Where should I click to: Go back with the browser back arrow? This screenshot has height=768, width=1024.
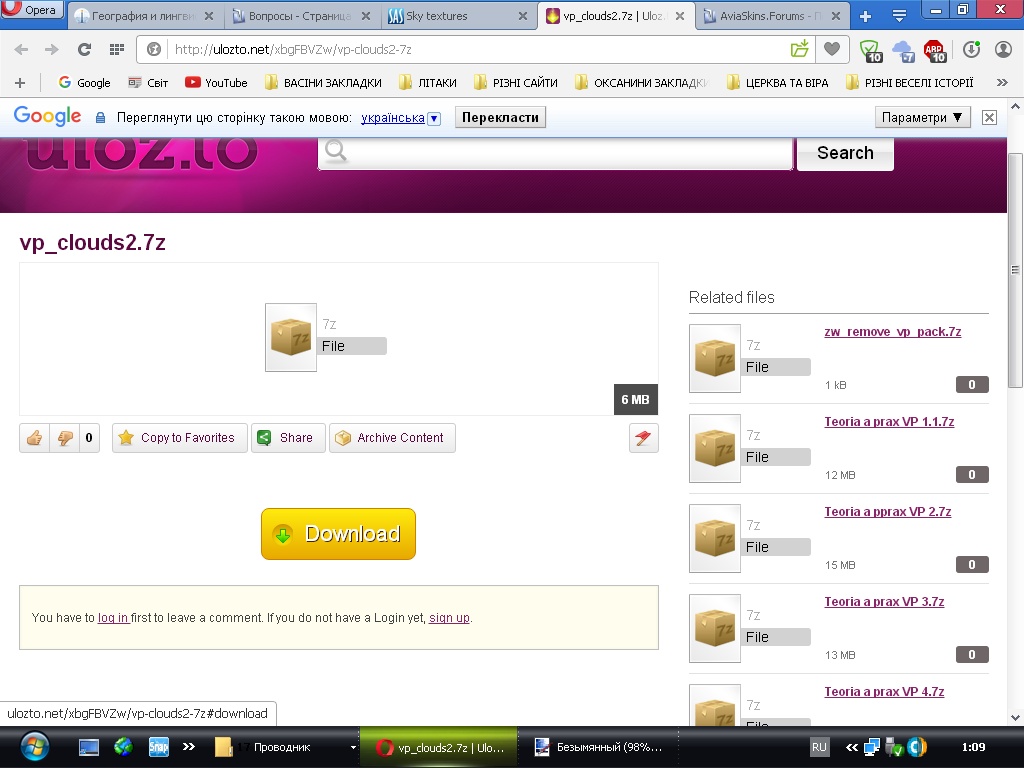[21, 49]
